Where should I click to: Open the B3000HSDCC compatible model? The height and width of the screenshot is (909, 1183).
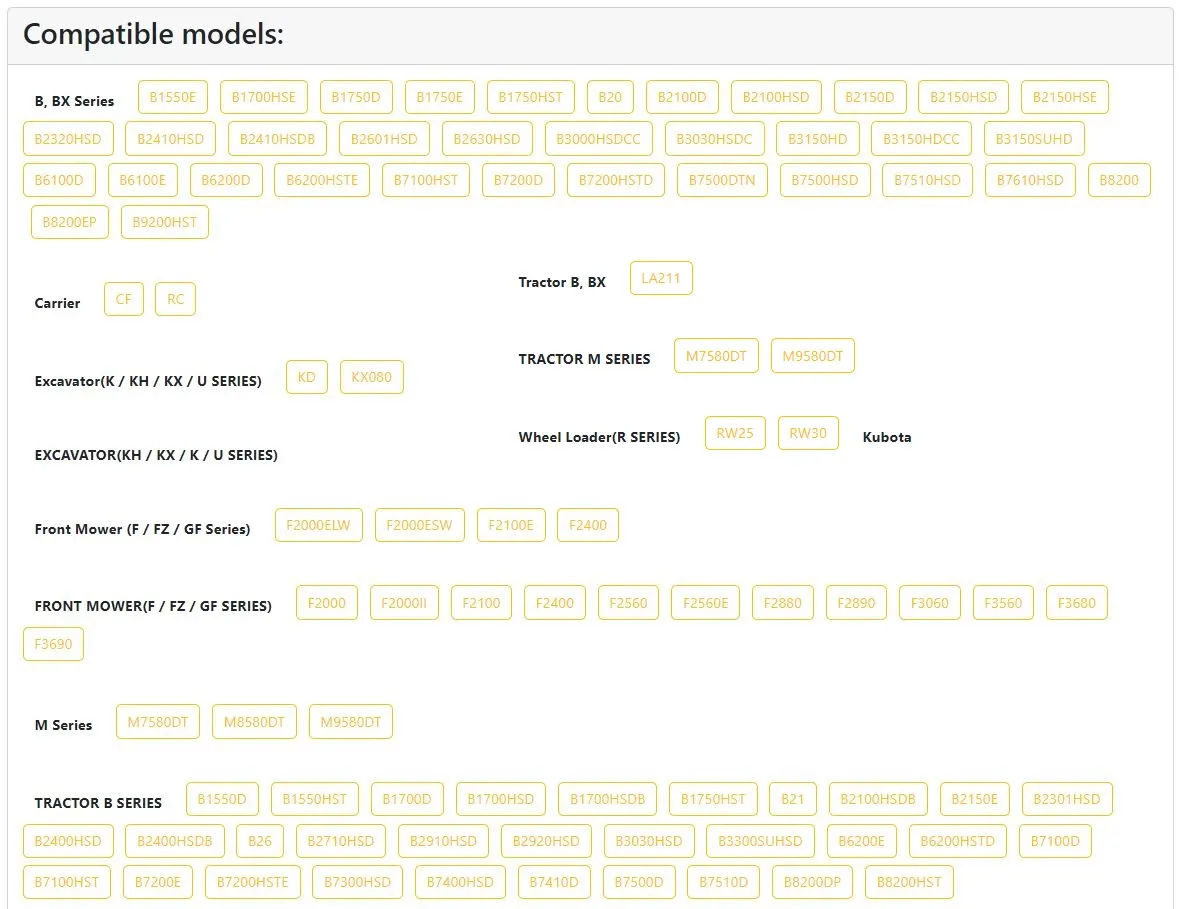(598, 139)
